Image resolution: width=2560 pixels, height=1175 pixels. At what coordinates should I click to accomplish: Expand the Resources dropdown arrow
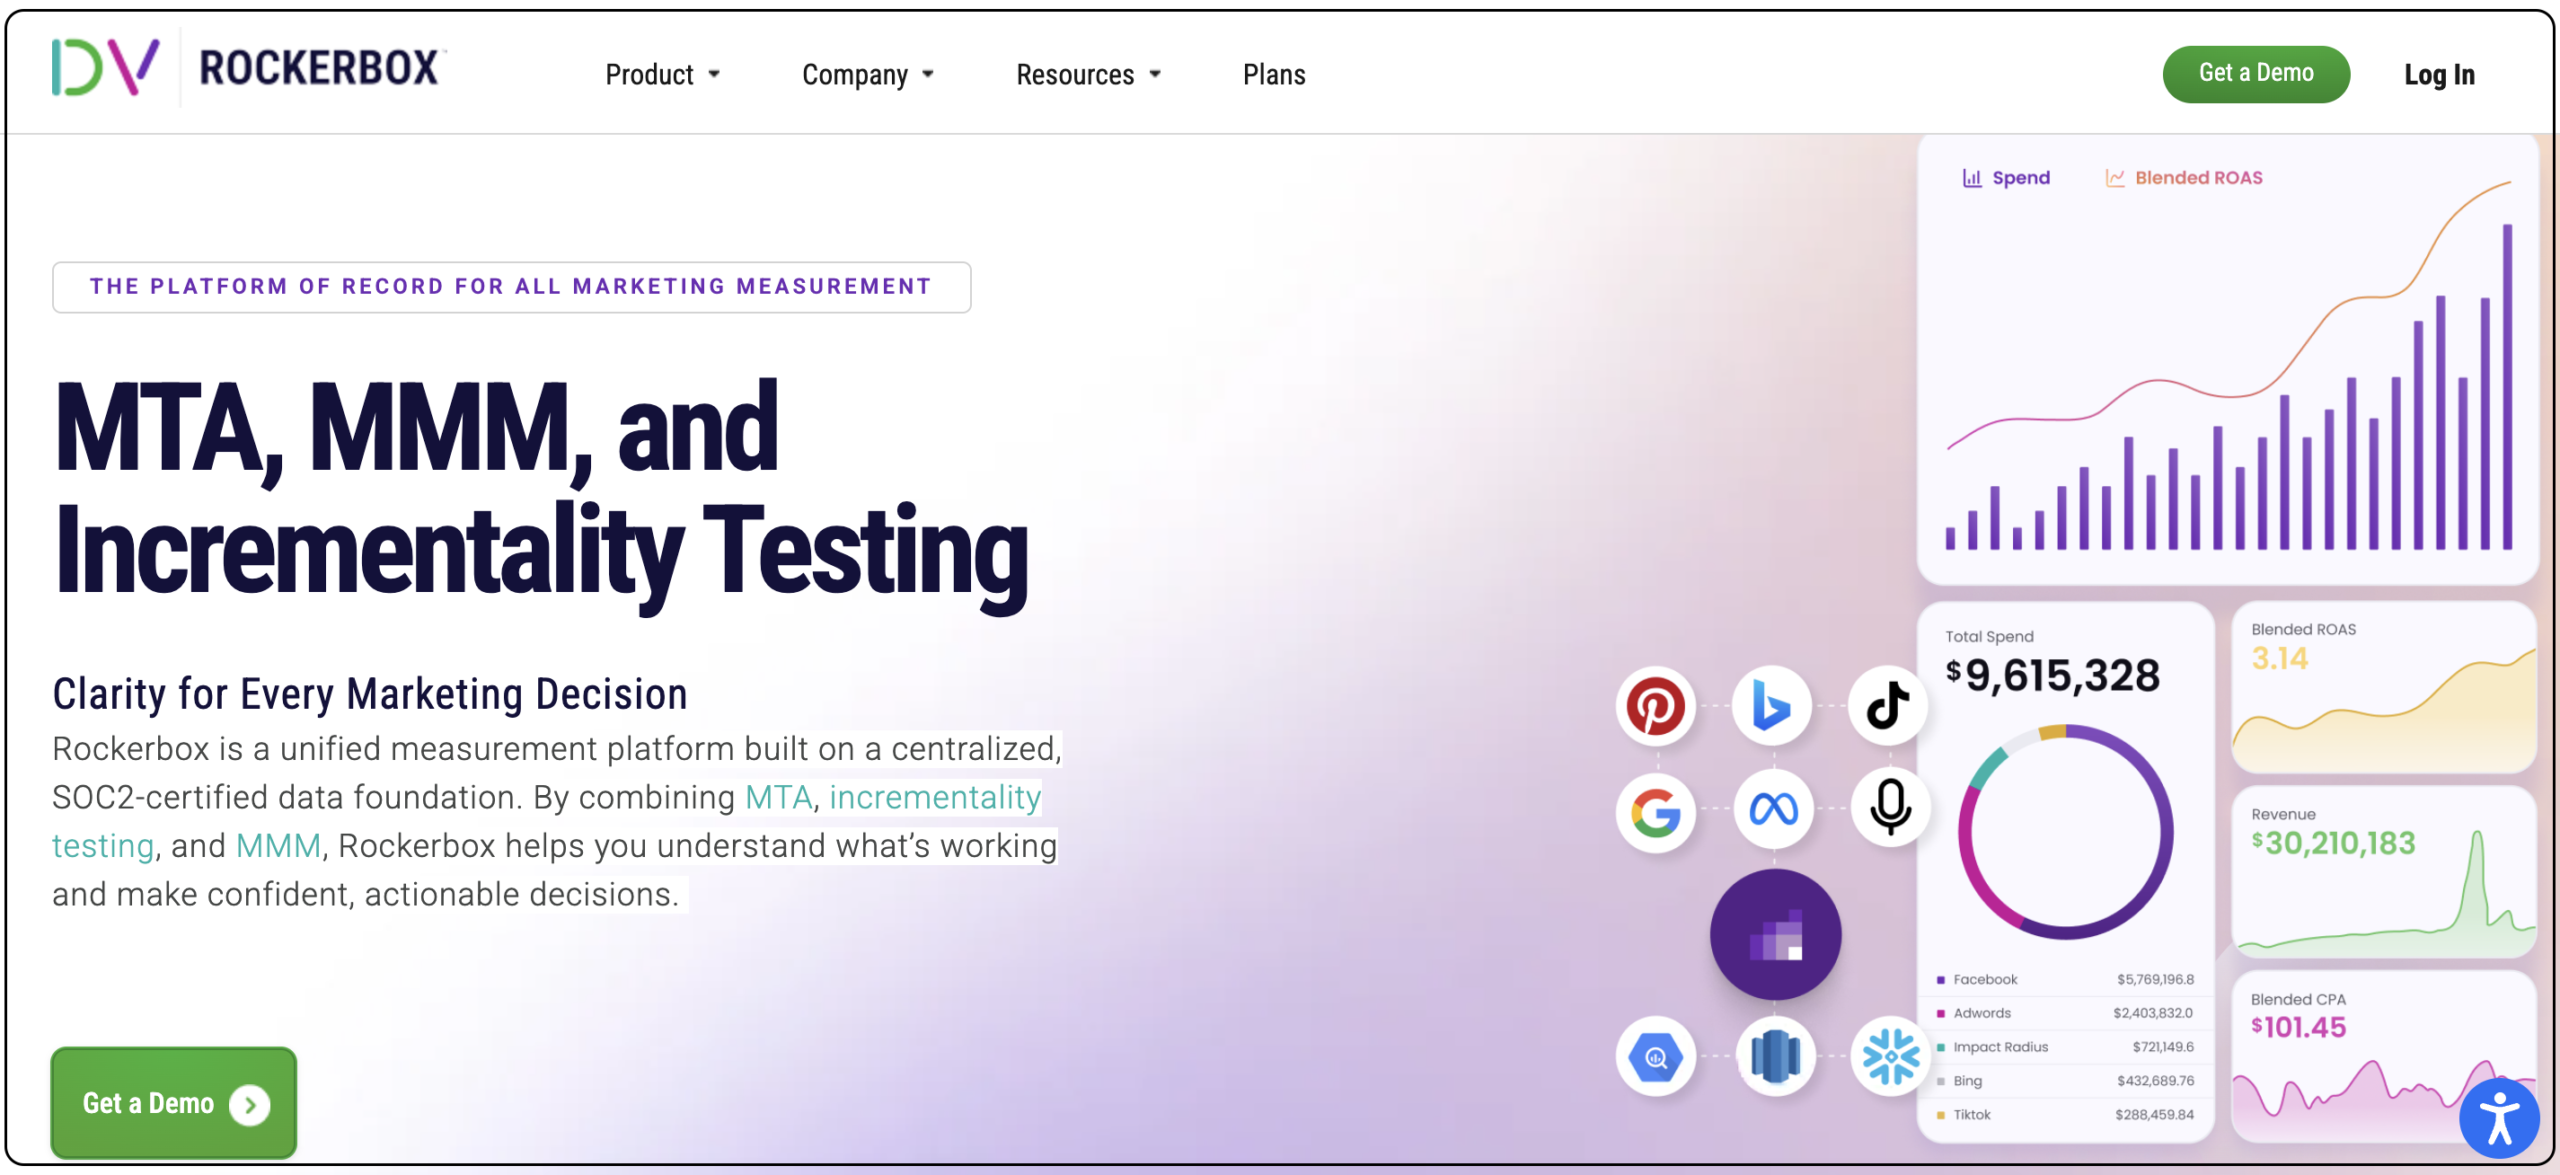tap(1155, 74)
